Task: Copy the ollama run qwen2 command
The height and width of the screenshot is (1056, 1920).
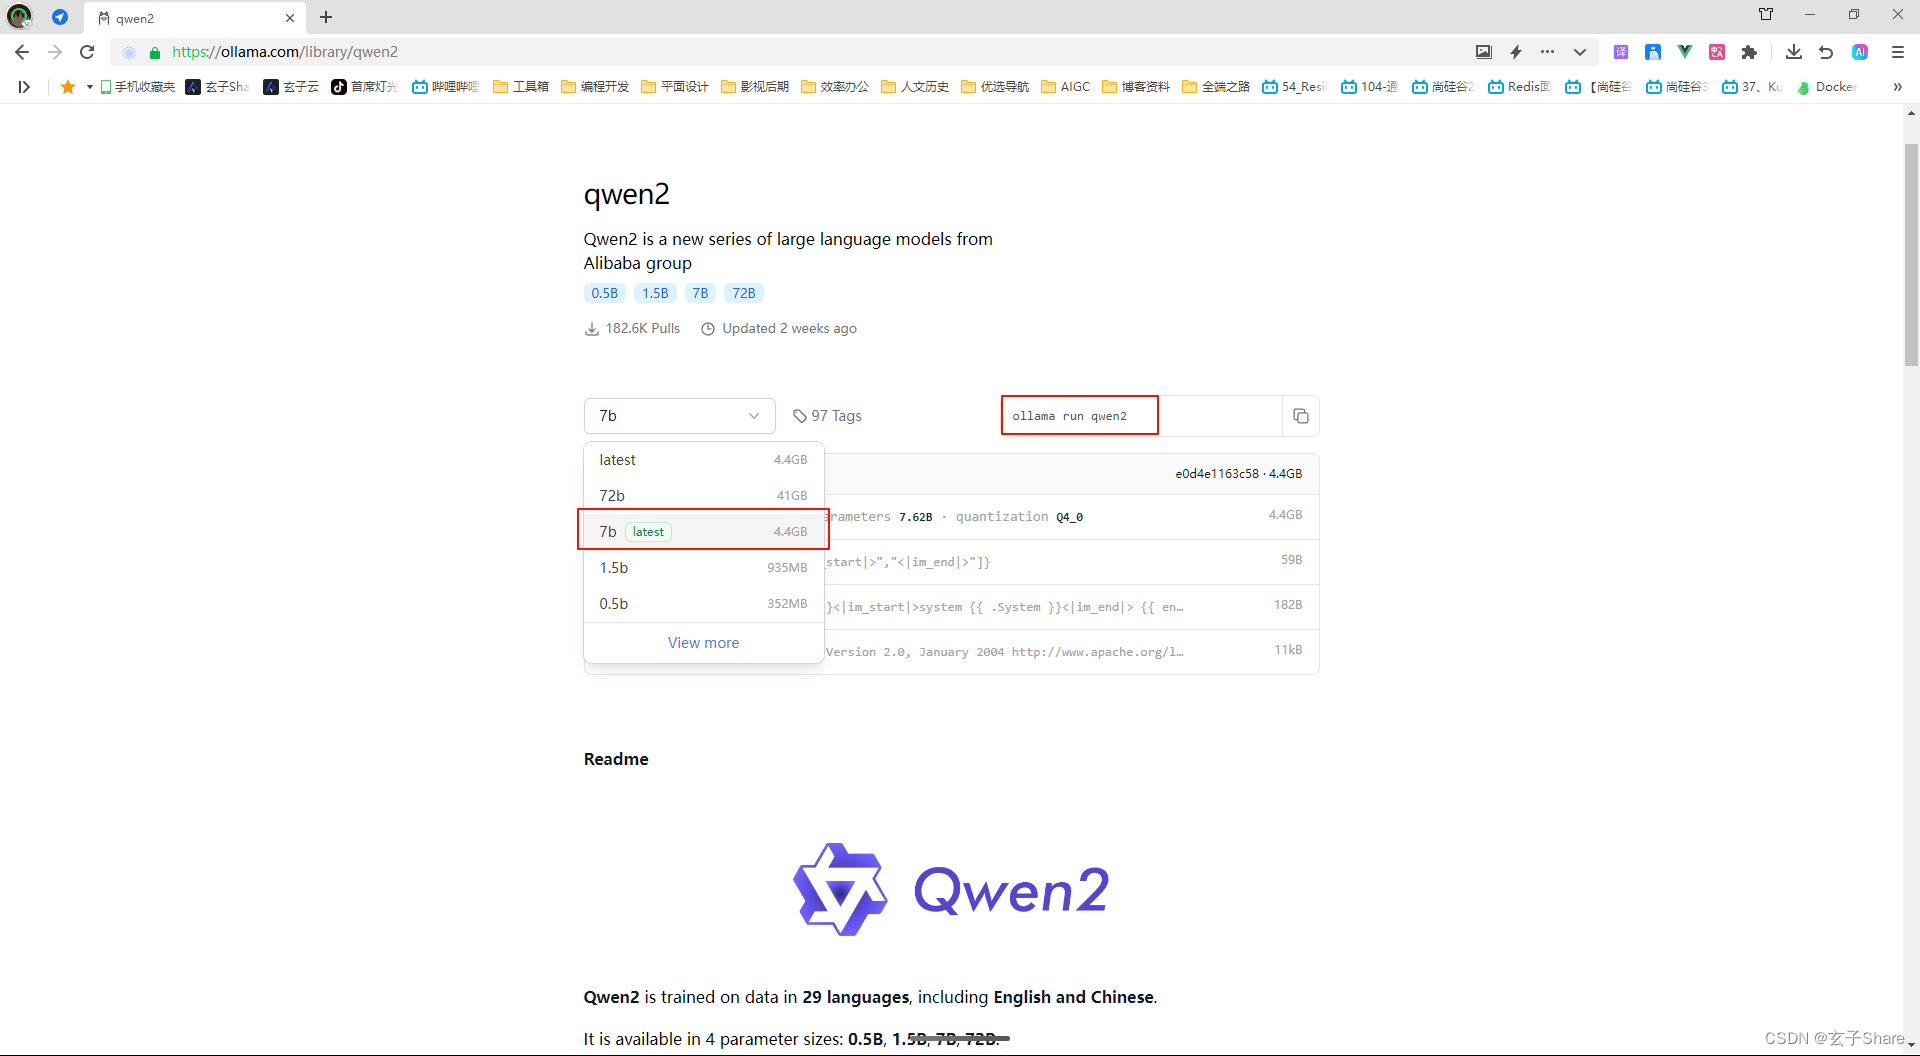Action: click(x=1301, y=416)
